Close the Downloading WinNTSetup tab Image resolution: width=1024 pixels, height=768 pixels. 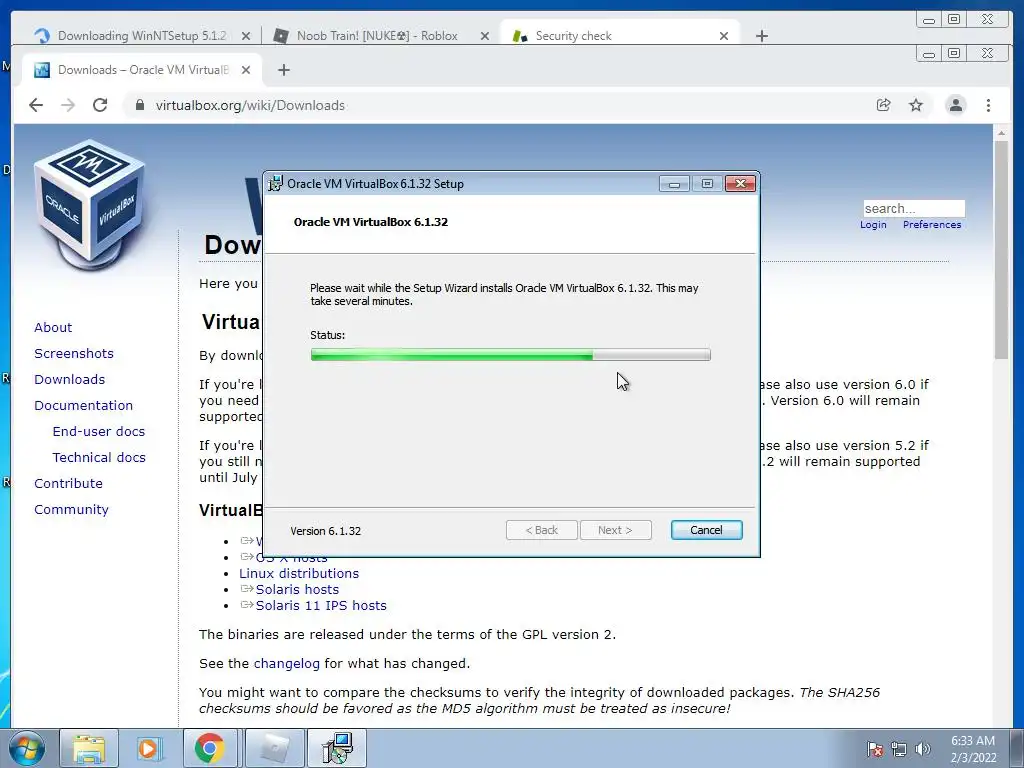tap(246, 36)
